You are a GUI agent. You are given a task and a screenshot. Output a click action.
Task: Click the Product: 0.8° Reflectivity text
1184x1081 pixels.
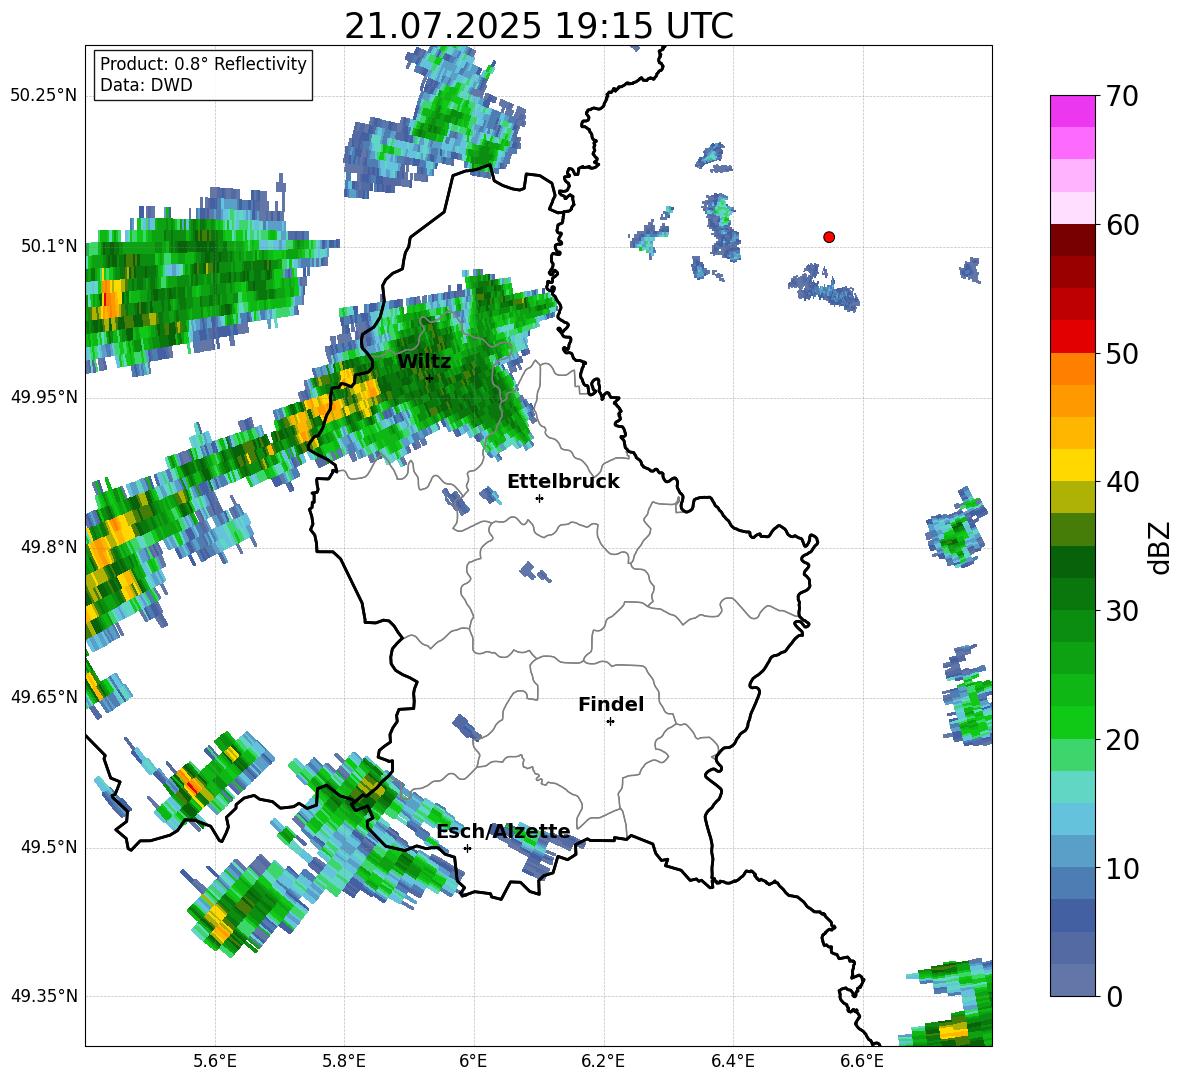(203, 64)
